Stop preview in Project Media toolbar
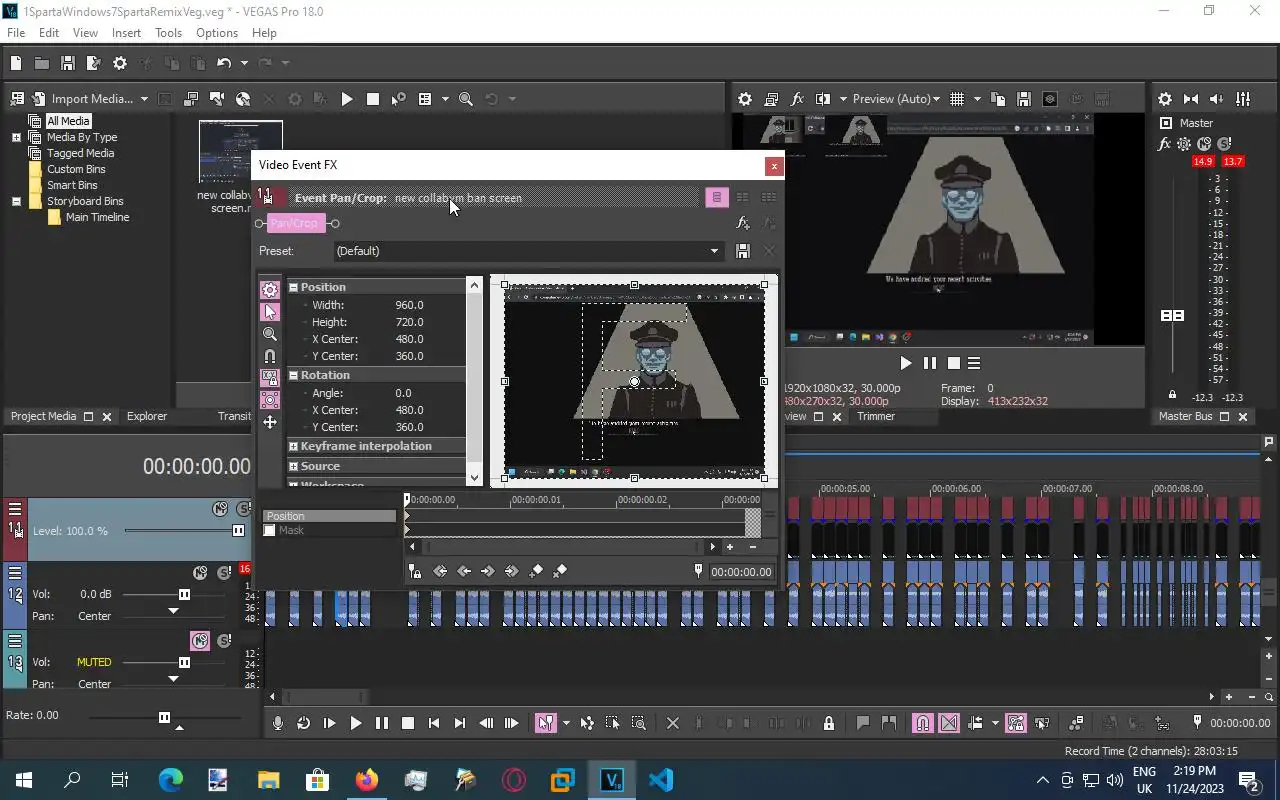The height and width of the screenshot is (800, 1280). pos(373,99)
